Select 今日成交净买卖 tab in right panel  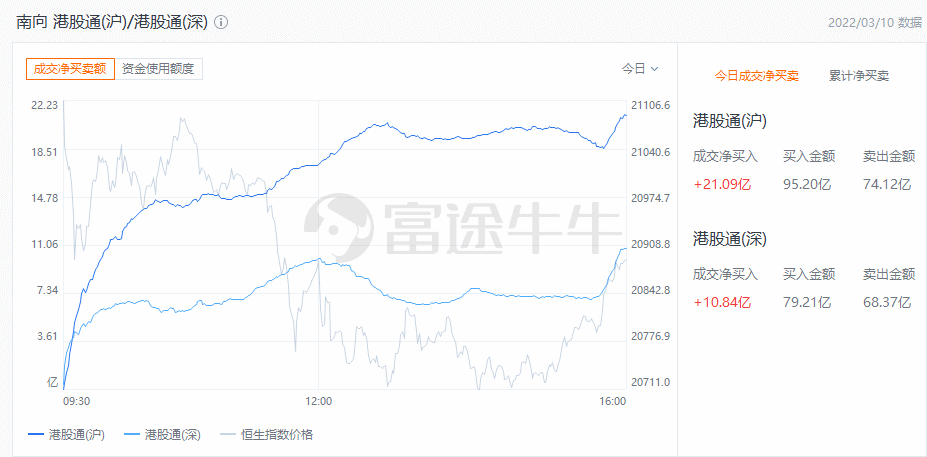coord(756,76)
